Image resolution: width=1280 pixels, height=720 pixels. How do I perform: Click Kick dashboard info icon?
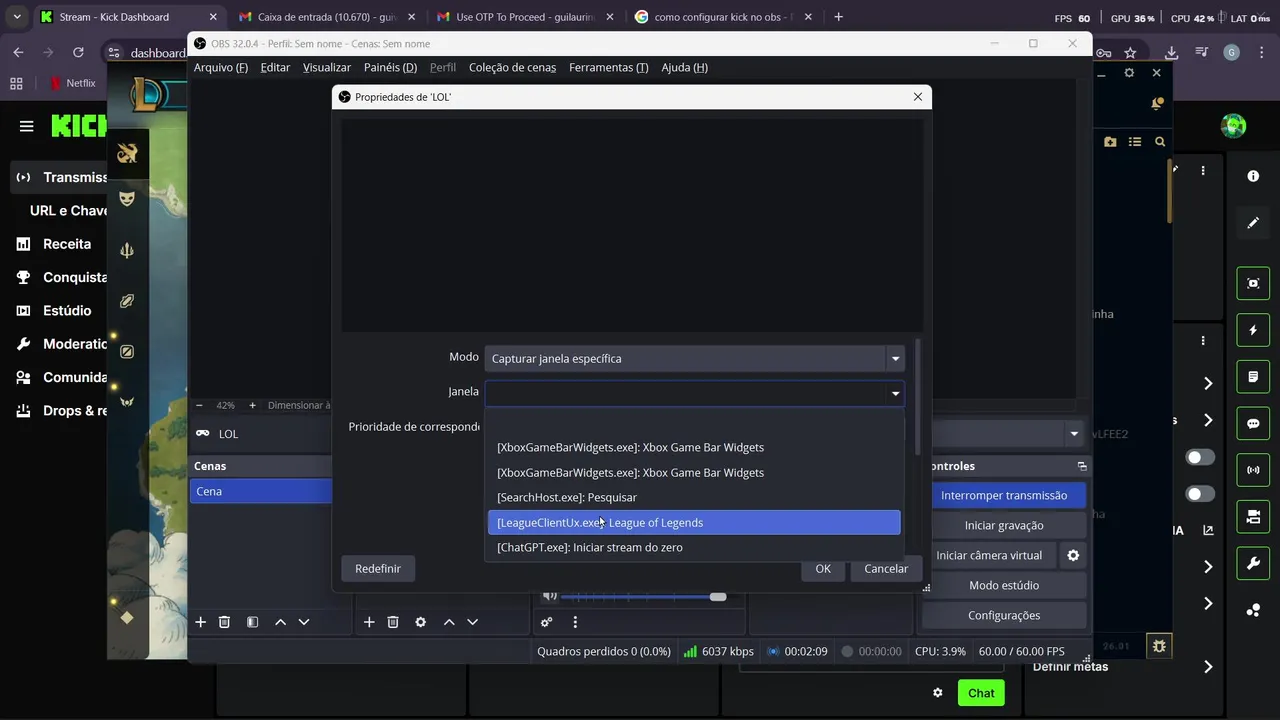click(1253, 176)
